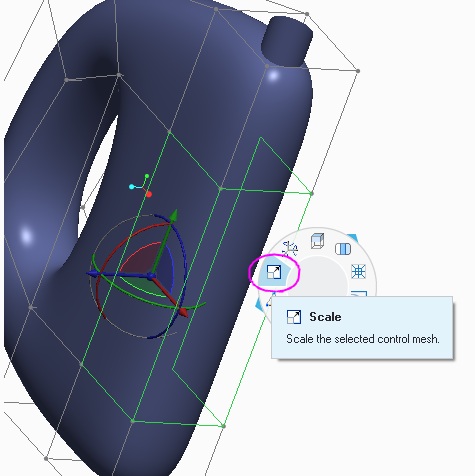Click the red dot of the small triad
475x476 pixels.
coord(149,194)
